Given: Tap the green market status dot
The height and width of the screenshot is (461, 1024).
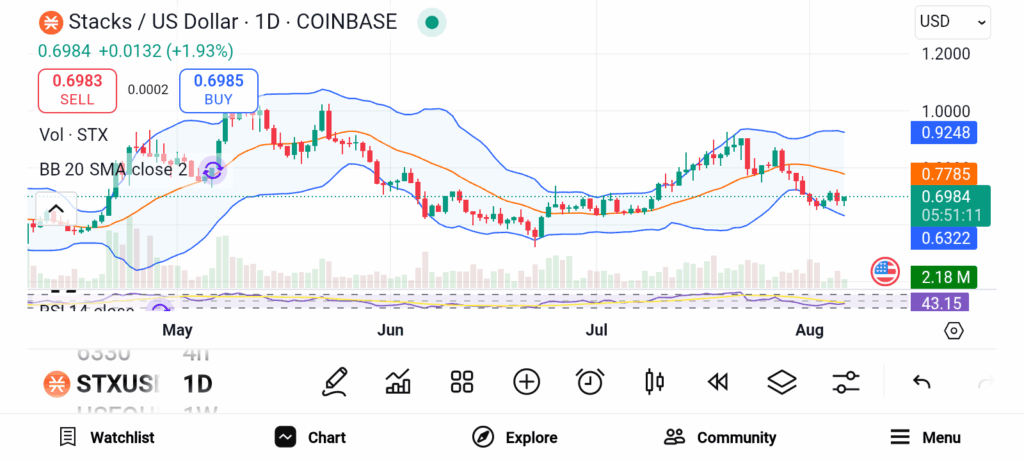Looking at the screenshot, I should pyautogui.click(x=431, y=22).
